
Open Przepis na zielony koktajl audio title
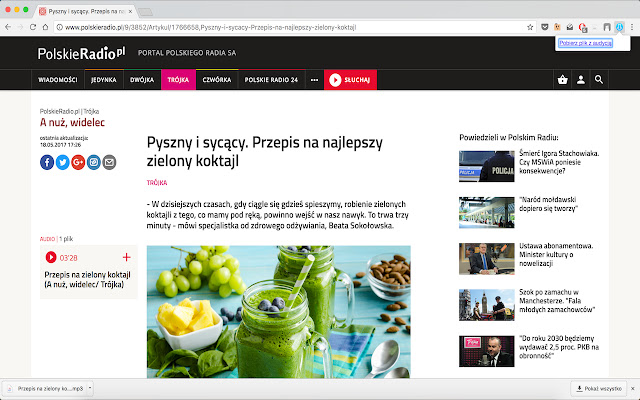[x=87, y=280]
